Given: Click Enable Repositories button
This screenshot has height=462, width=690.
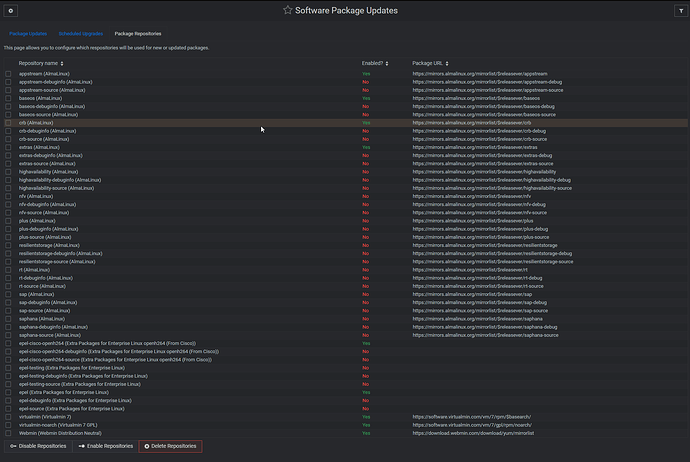Looking at the screenshot, I should coord(106,446).
